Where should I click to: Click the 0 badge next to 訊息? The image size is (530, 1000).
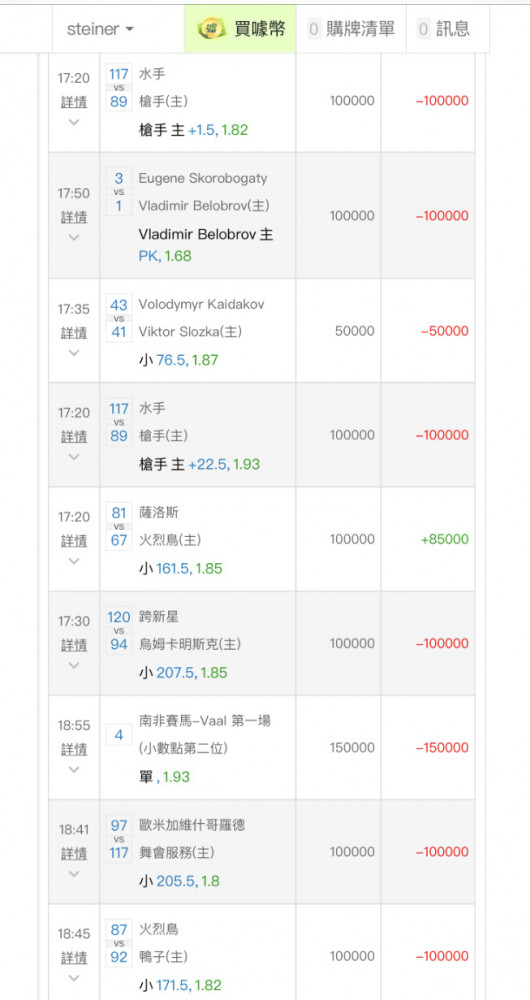click(x=423, y=29)
